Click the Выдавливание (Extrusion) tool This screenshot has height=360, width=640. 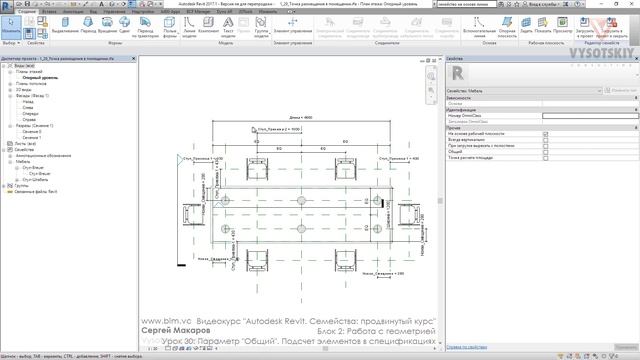pyautogui.click(x=65, y=25)
